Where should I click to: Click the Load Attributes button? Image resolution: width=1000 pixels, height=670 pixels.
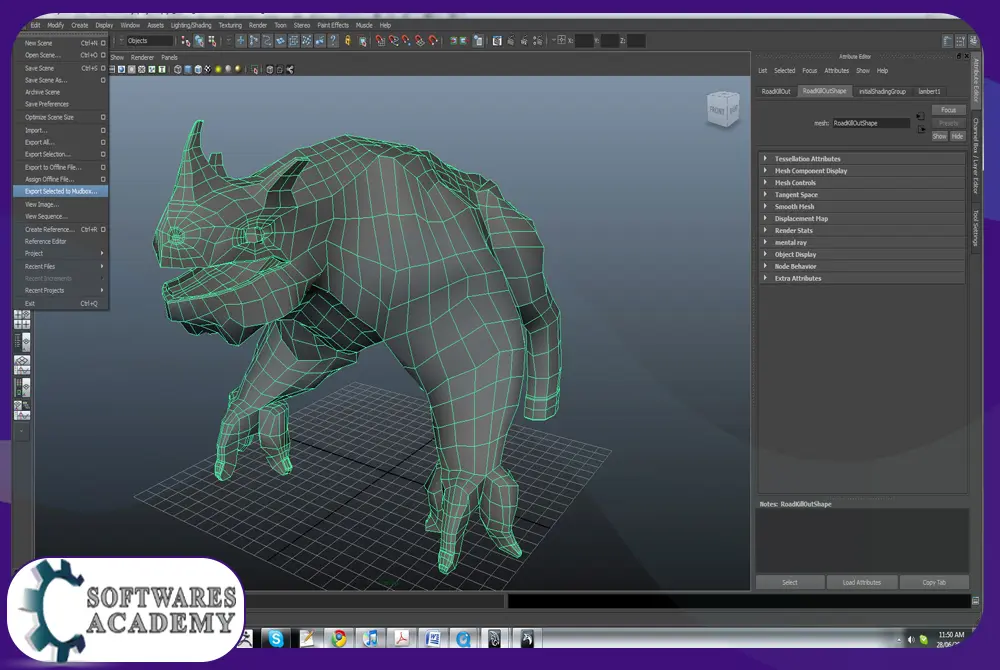coord(862,583)
